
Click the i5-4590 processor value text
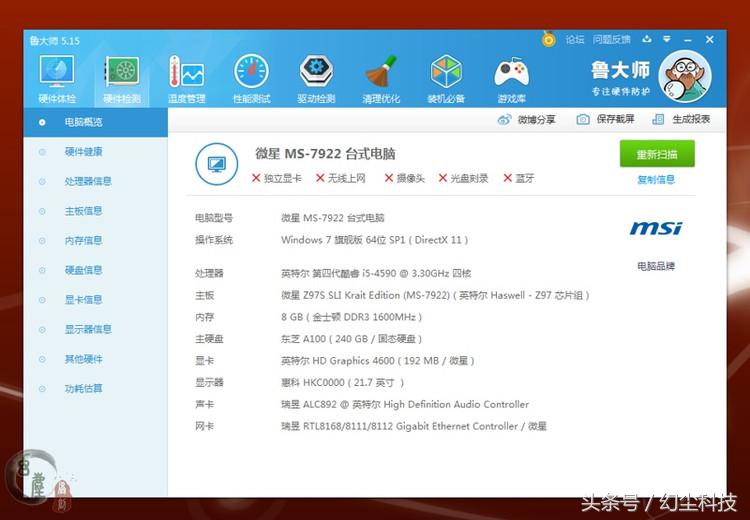click(x=376, y=274)
